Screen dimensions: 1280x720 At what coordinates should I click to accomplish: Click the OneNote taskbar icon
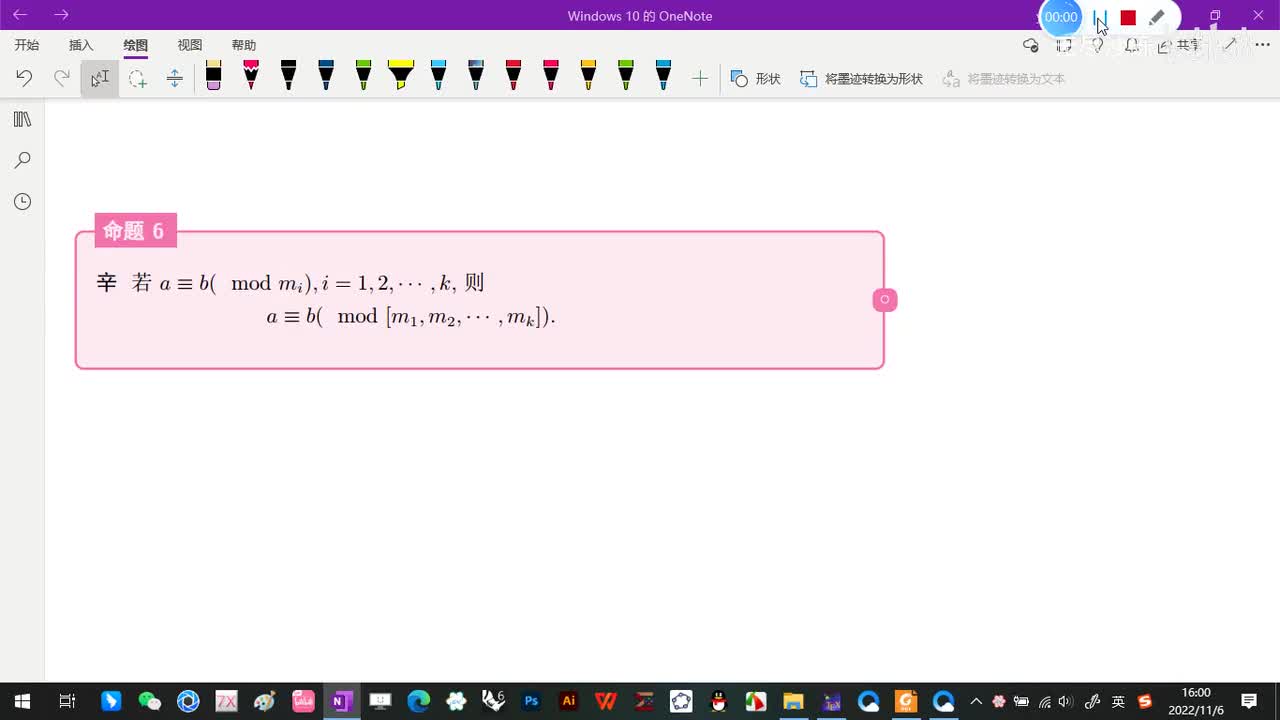tap(341, 701)
